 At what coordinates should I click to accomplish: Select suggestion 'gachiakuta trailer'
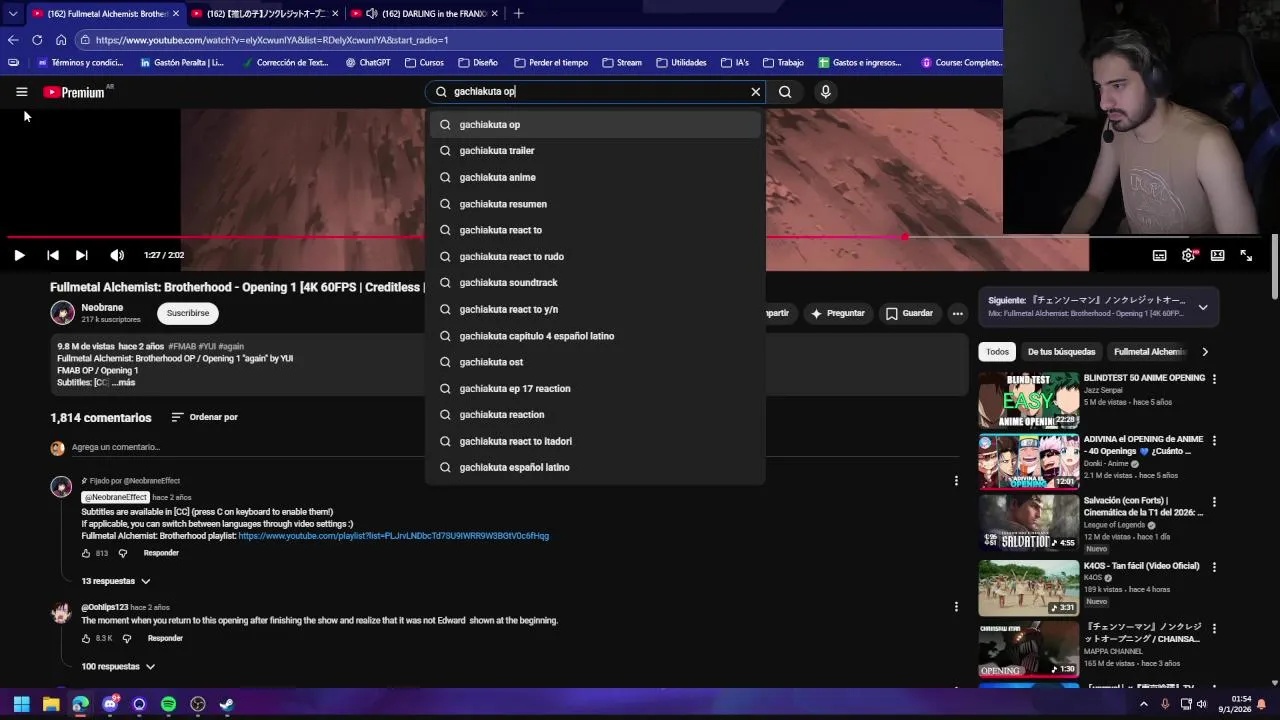pos(595,151)
